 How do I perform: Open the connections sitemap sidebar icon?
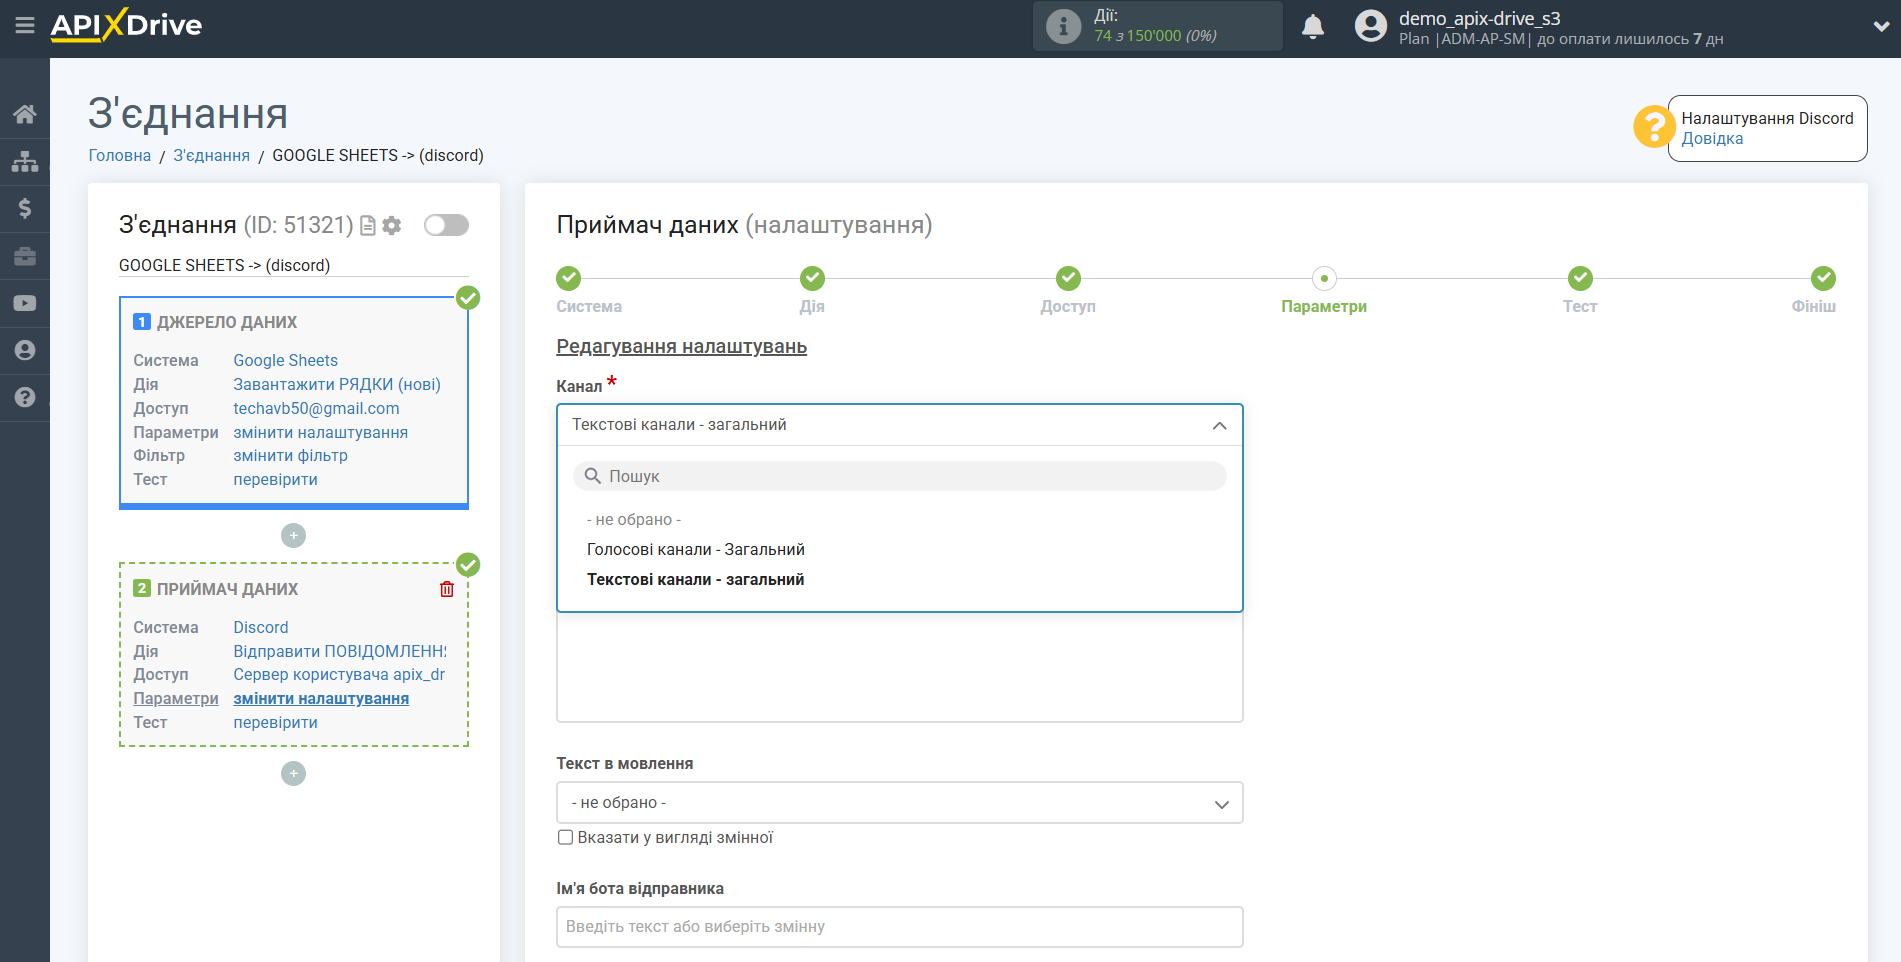[x=25, y=161]
